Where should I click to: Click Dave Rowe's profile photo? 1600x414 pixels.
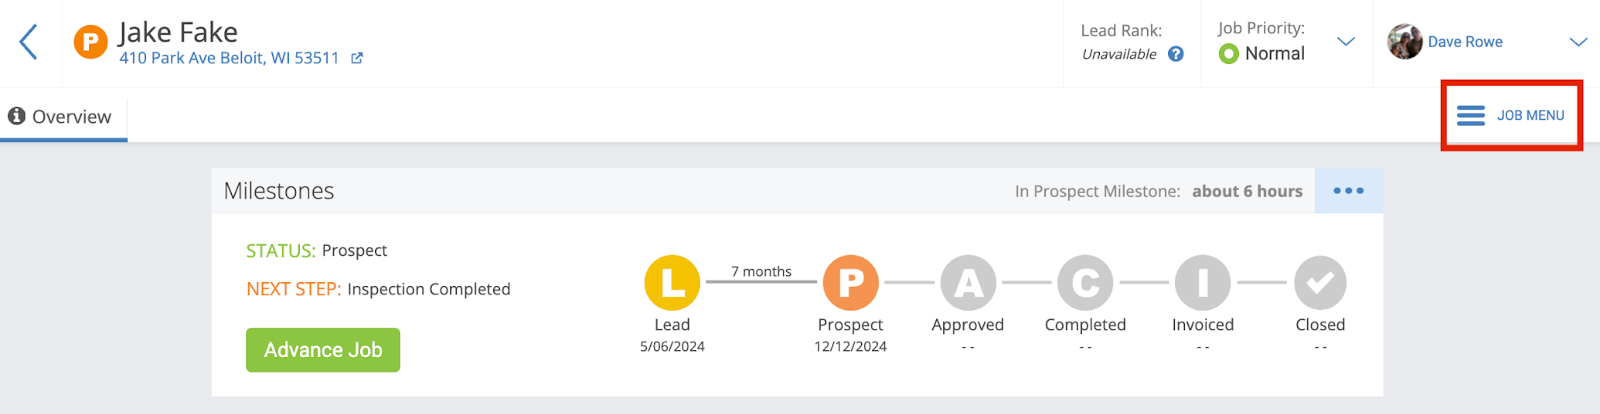pyautogui.click(x=1405, y=42)
